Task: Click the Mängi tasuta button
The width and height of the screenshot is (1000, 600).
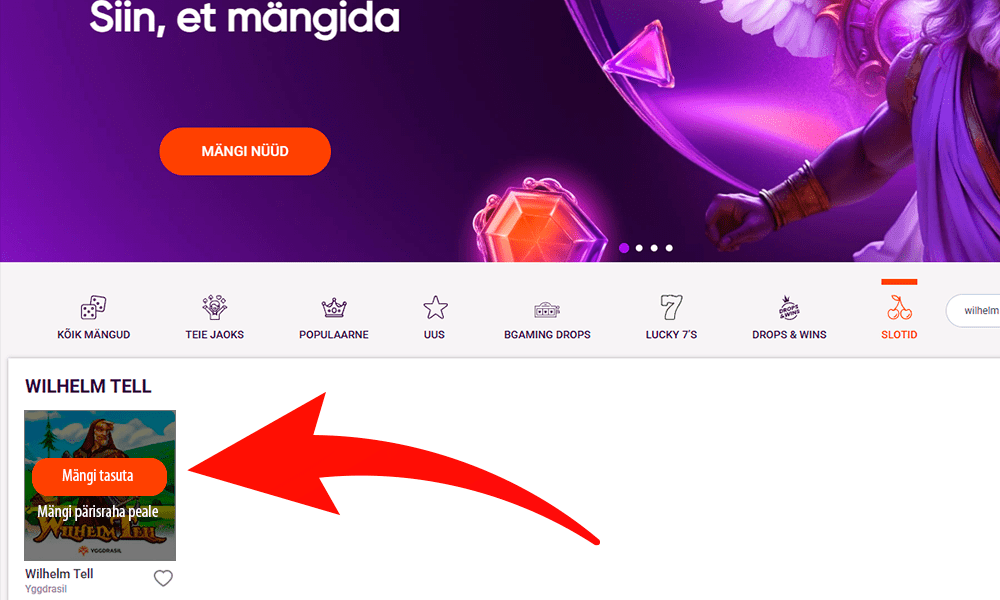Action: [99, 476]
